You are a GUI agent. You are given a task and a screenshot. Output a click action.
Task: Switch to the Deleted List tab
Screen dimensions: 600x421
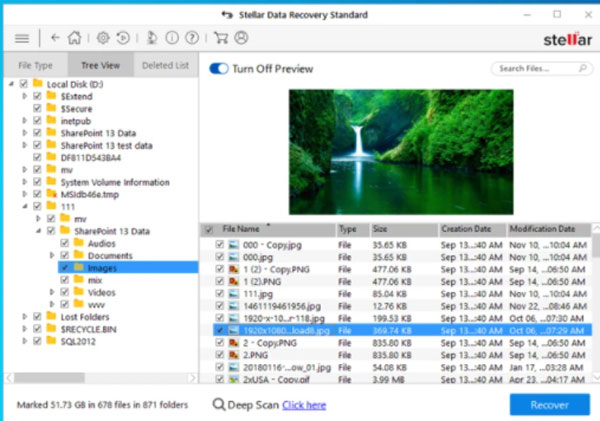166,65
